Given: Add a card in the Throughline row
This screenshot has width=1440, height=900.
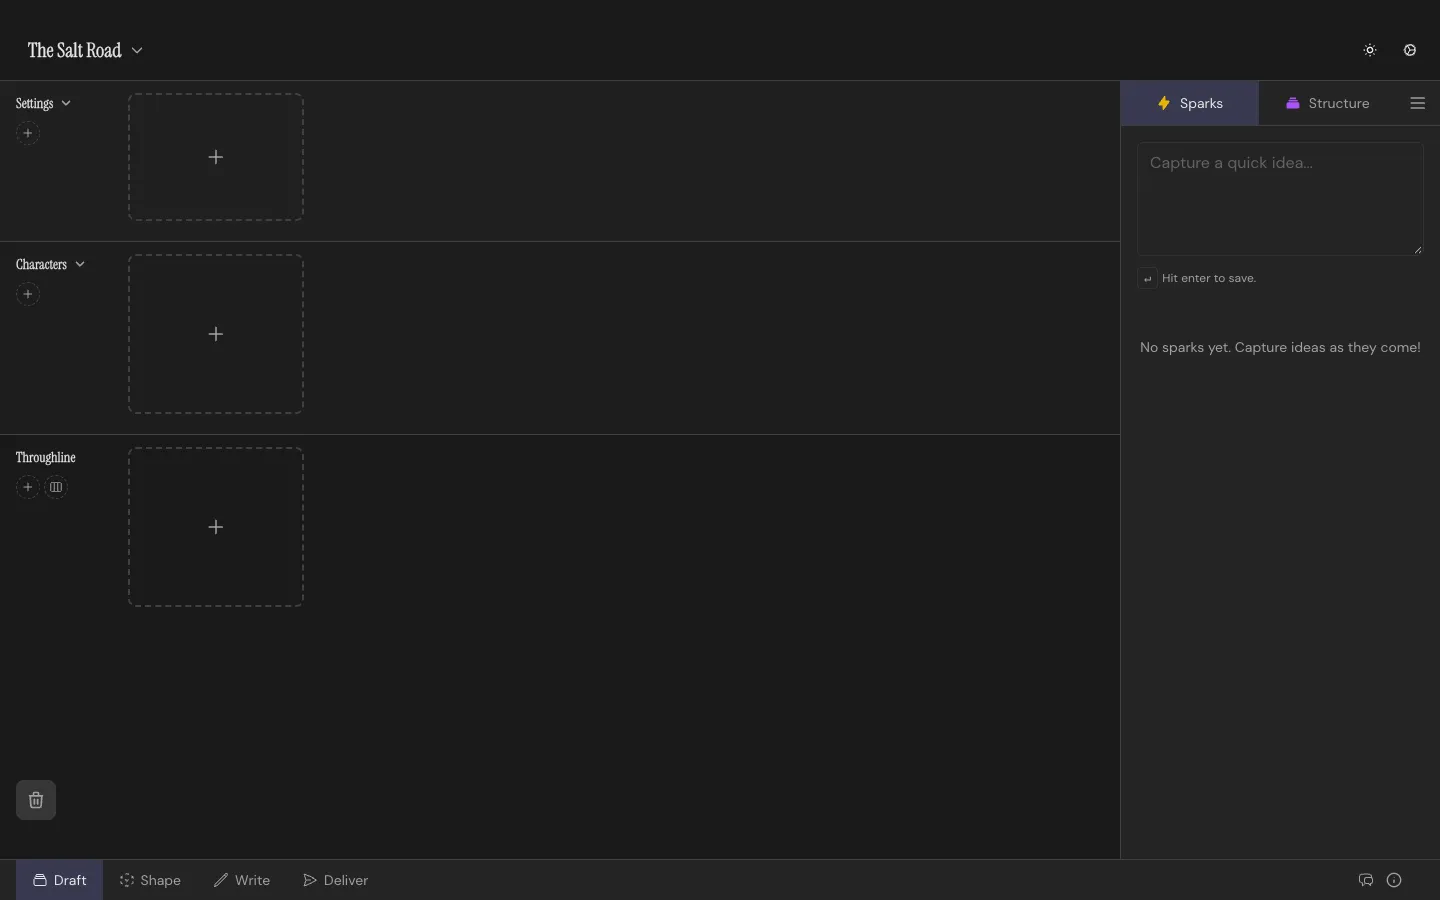Looking at the screenshot, I should click(216, 527).
